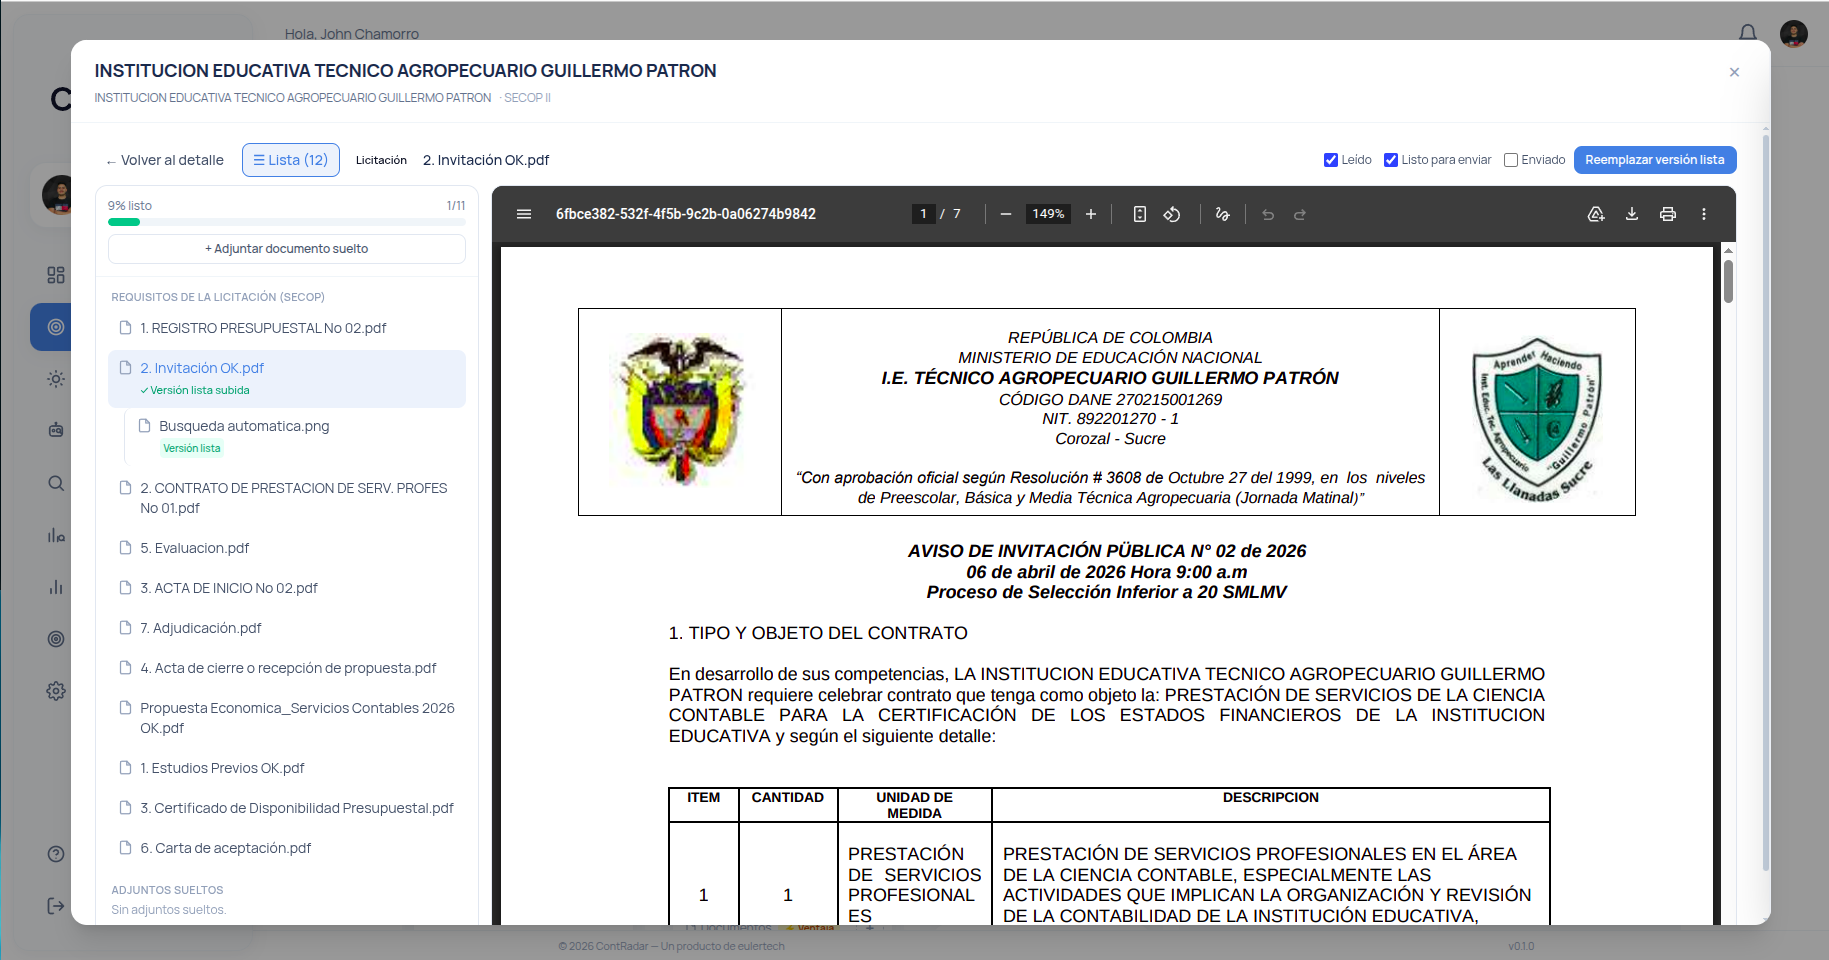Screen dimensions: 1829x960
Task: Zoom out the PDF with minus icon
Action: tap(1006, 214)
